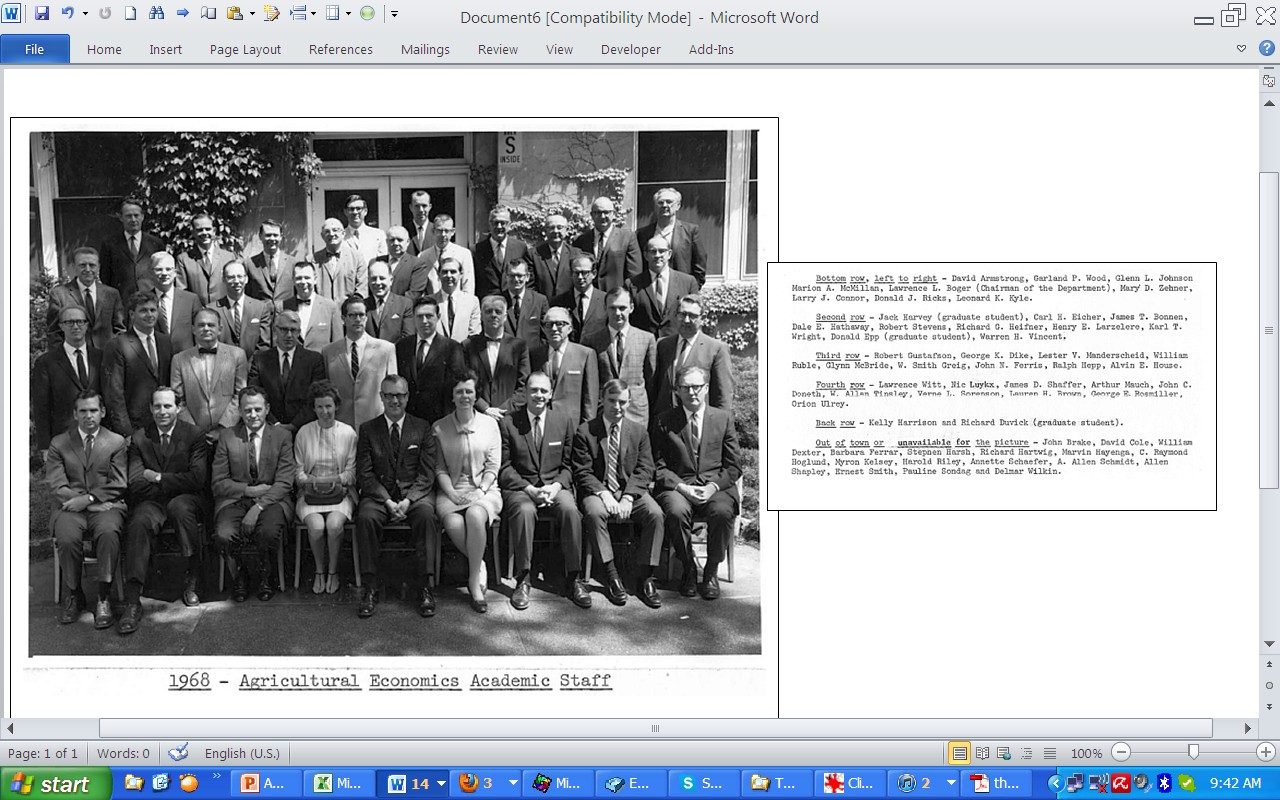Viewport: 1280px width, 800px height.
Task: Click the Paste icon in Quick Access Toolbar
Action: click(235, 13)
